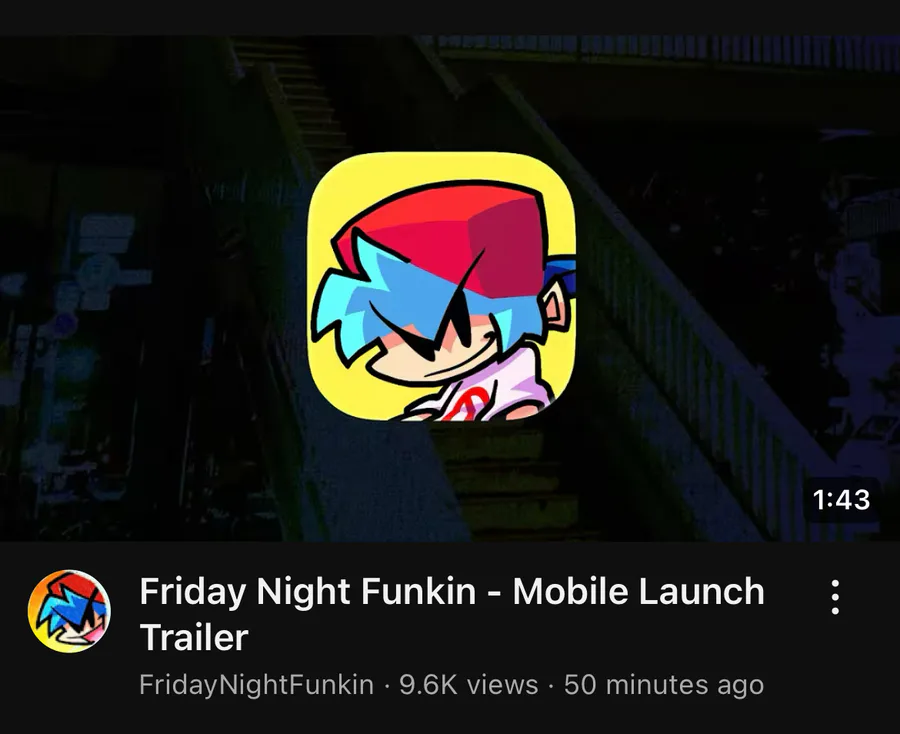
Task: Click the "9.6K views" metadata text
Action: click(x=468, y=685)
